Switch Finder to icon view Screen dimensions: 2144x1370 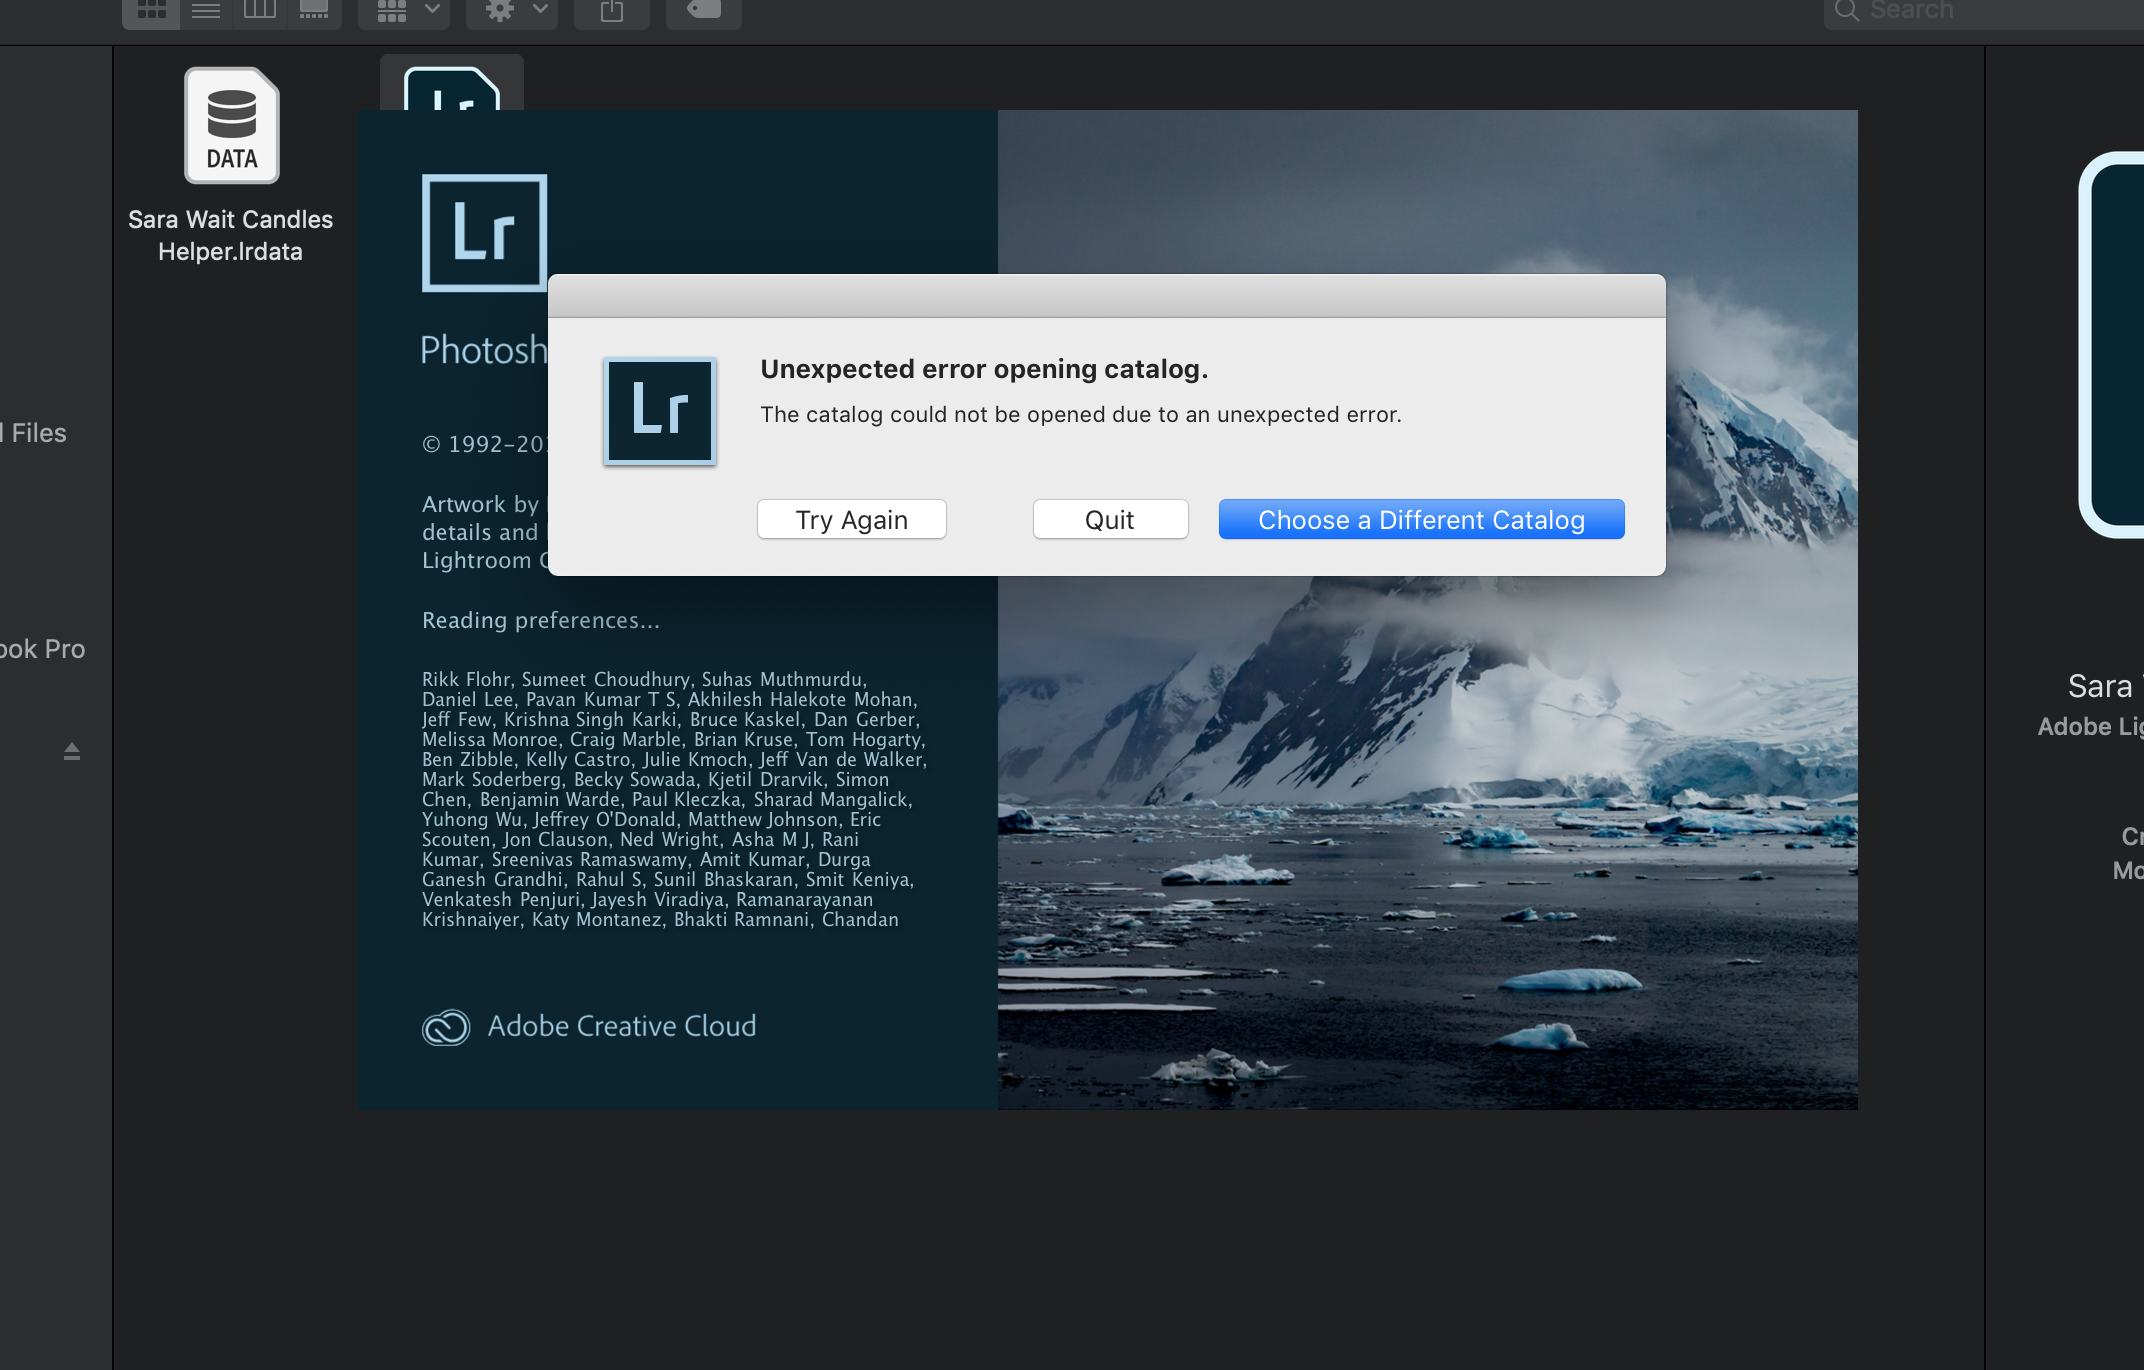point(151,11)
